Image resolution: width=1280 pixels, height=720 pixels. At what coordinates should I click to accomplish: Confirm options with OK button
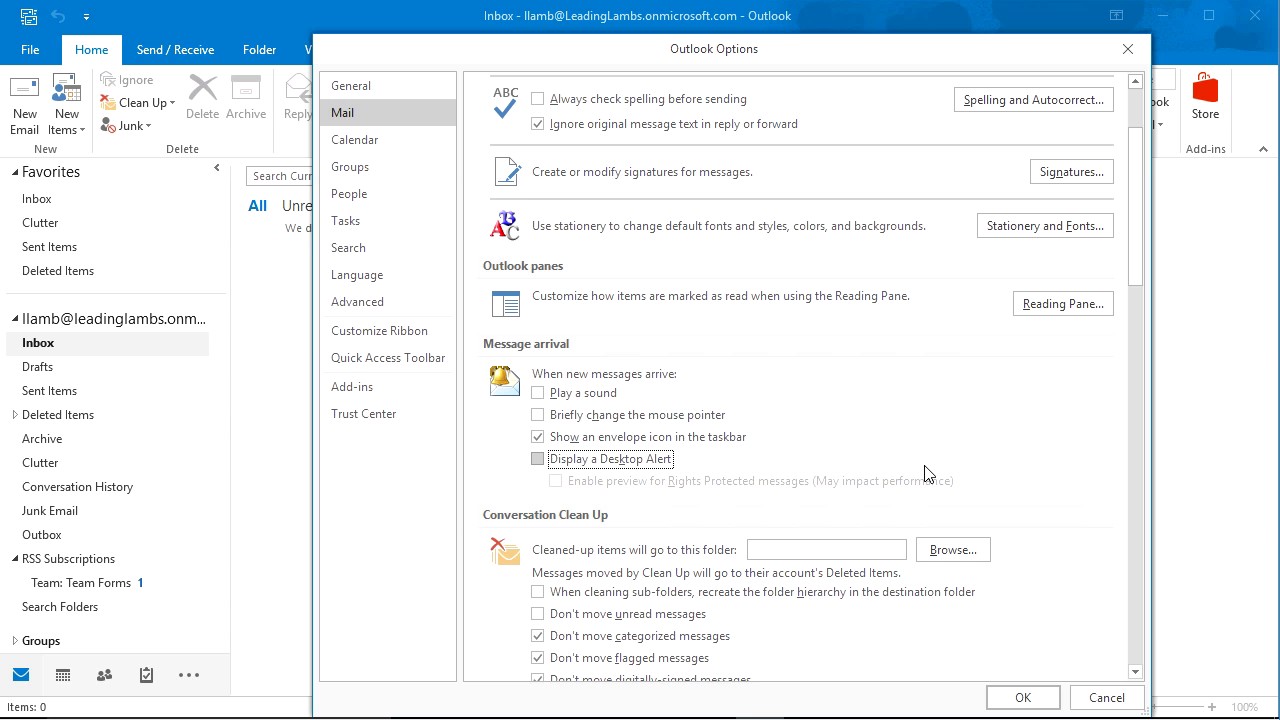(1023, 698)
